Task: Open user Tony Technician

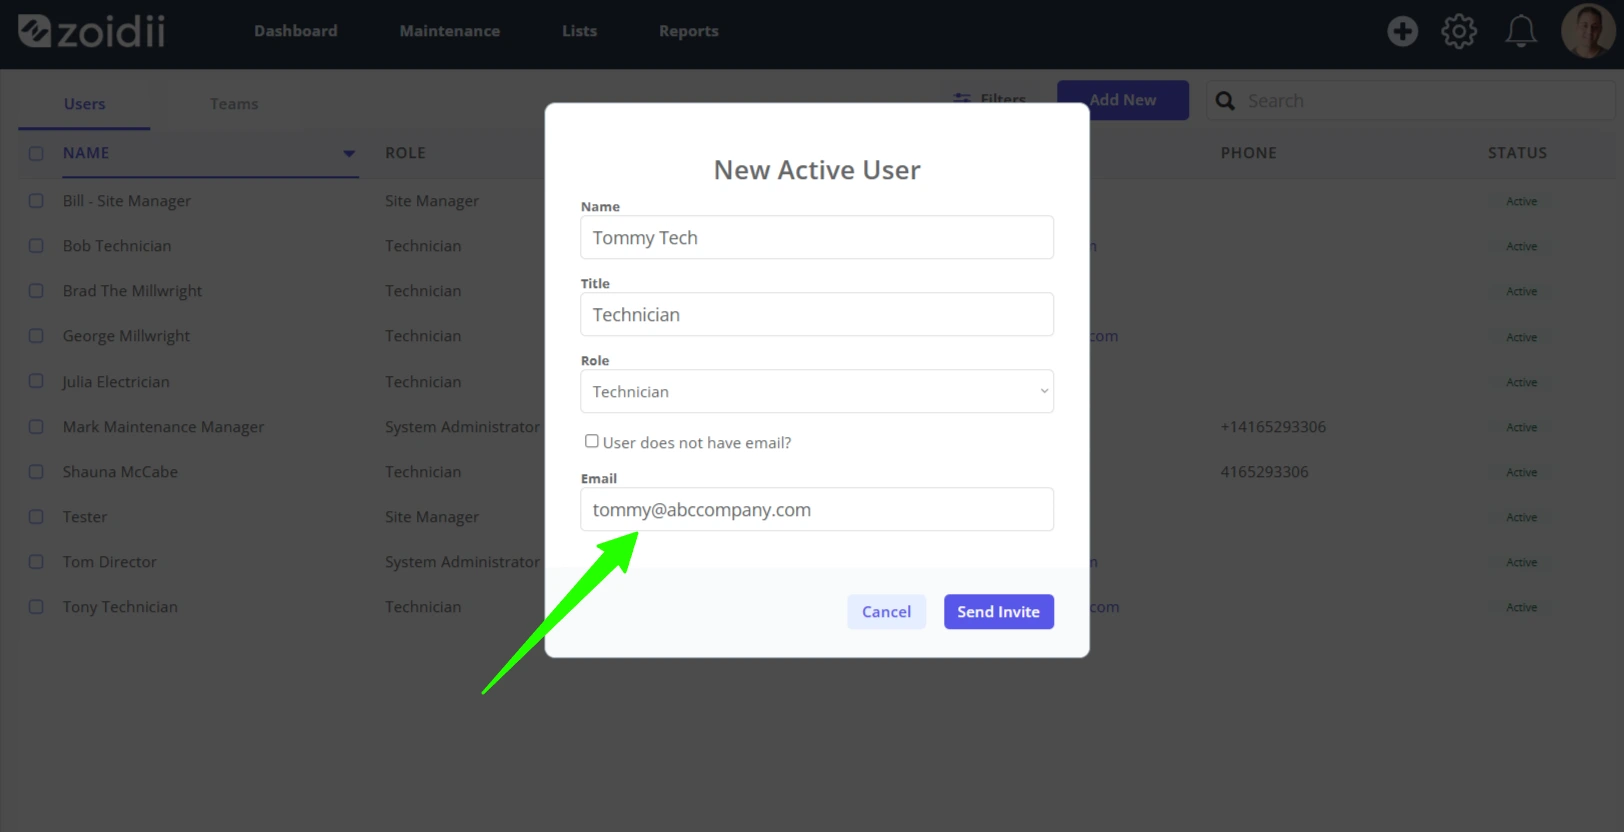Action: [x=120, y=607]
